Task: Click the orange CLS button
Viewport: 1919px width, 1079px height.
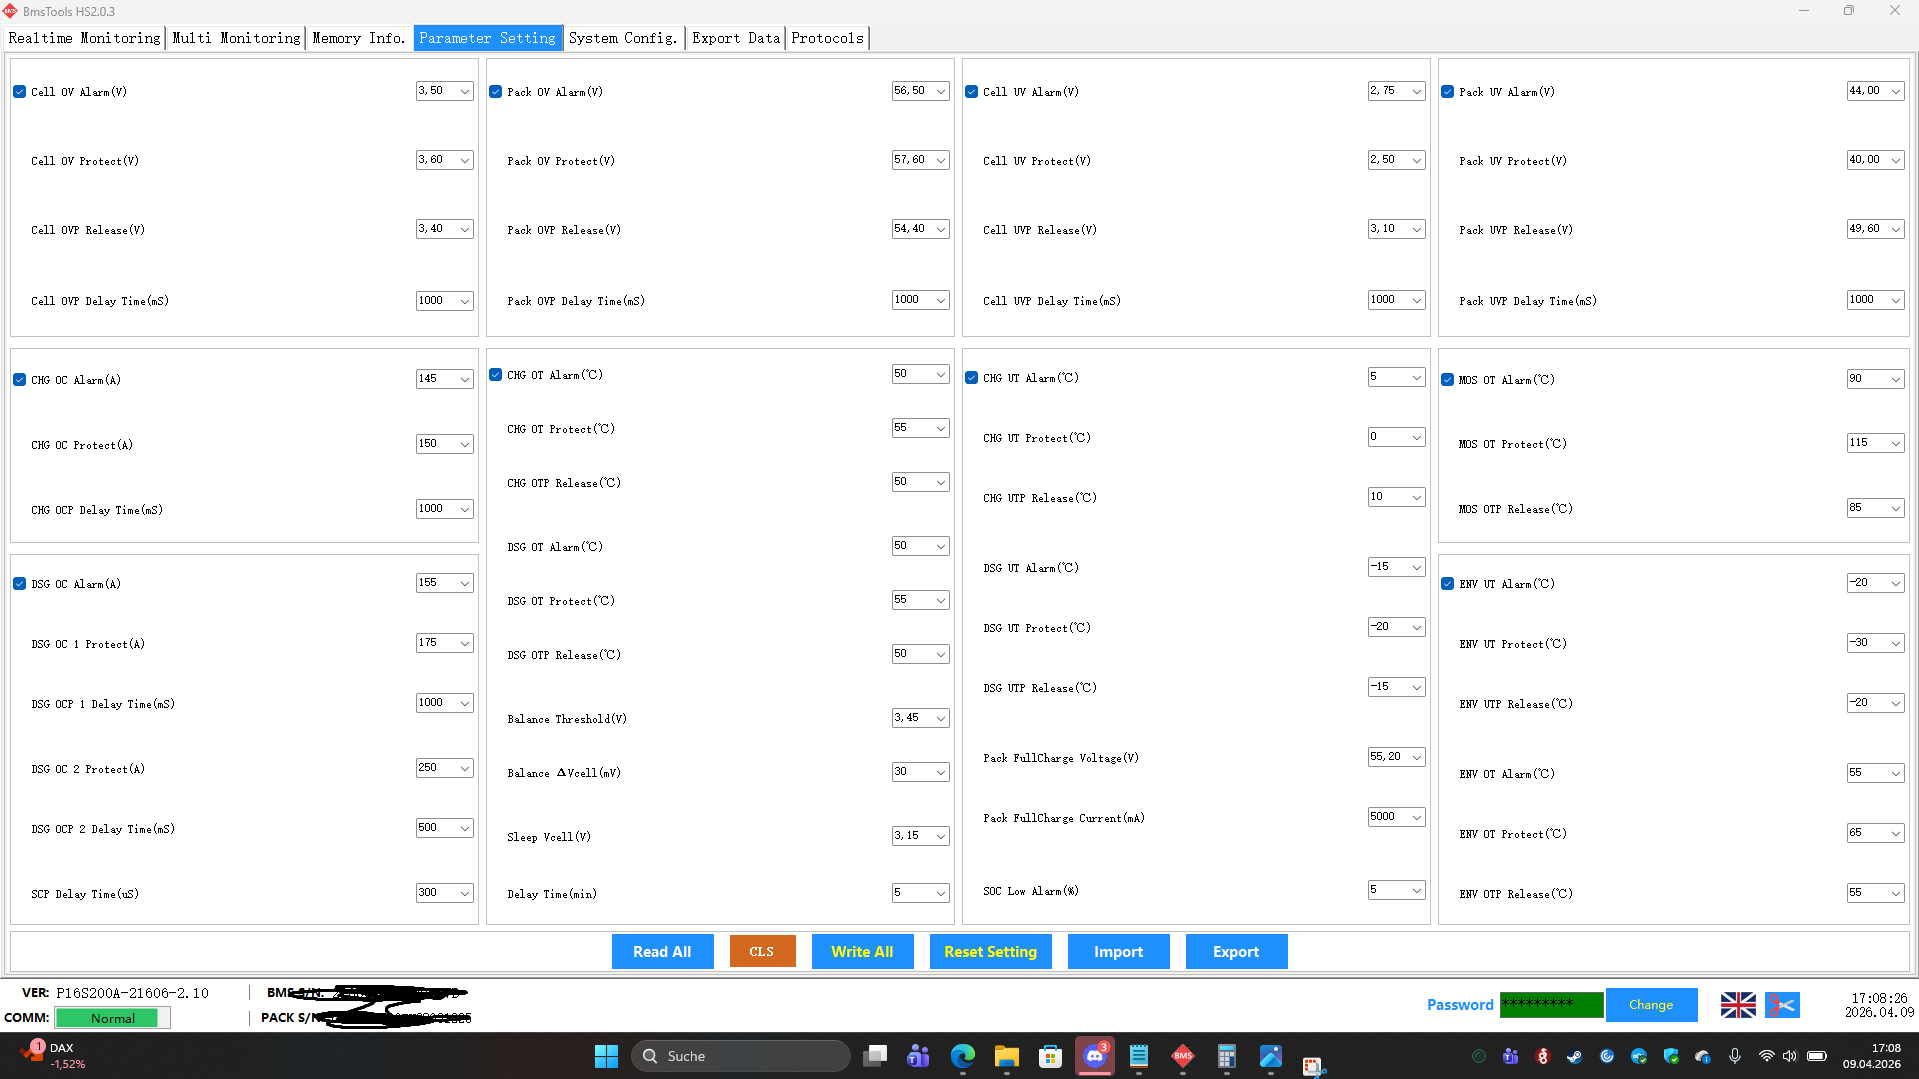Action: 762,952
